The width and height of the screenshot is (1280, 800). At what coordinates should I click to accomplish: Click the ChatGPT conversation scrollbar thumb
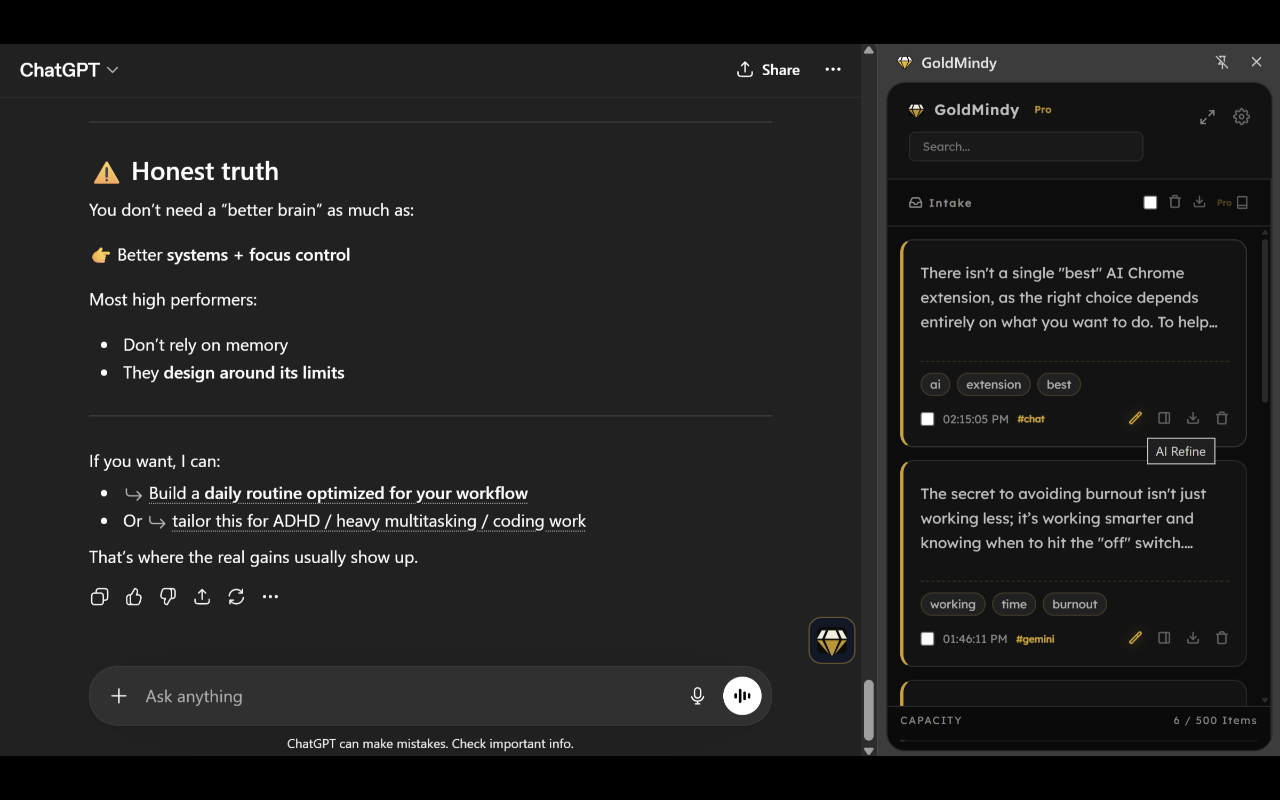[869, 708]
